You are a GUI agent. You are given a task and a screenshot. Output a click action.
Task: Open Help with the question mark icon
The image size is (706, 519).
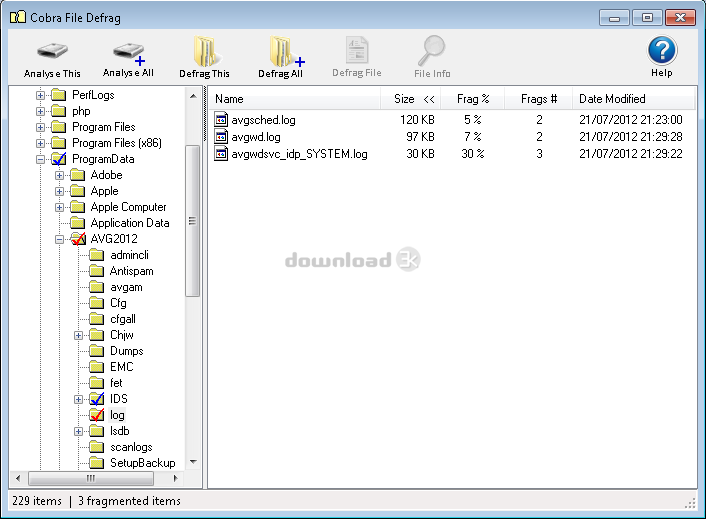[x=662, y=50]
